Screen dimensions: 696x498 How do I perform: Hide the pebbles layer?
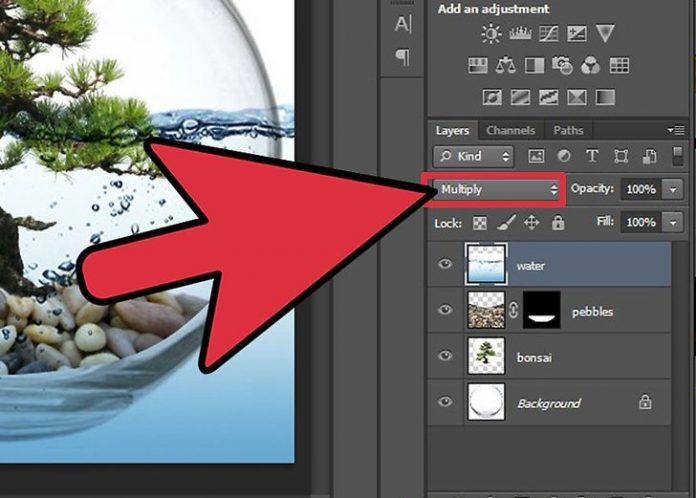coord(445,311)
